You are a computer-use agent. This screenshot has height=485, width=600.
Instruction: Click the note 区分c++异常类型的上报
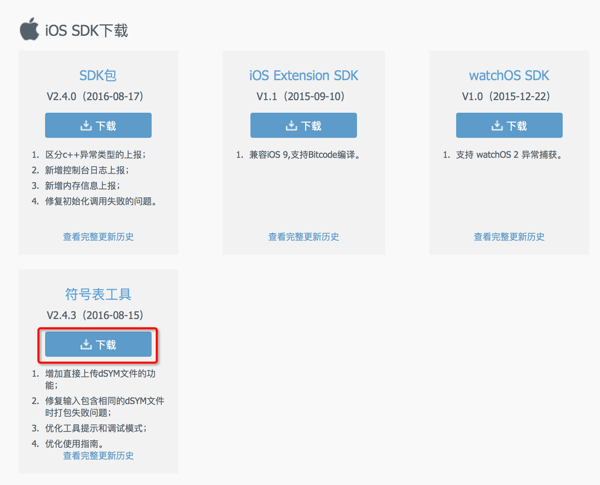click(x=96, y=155)
